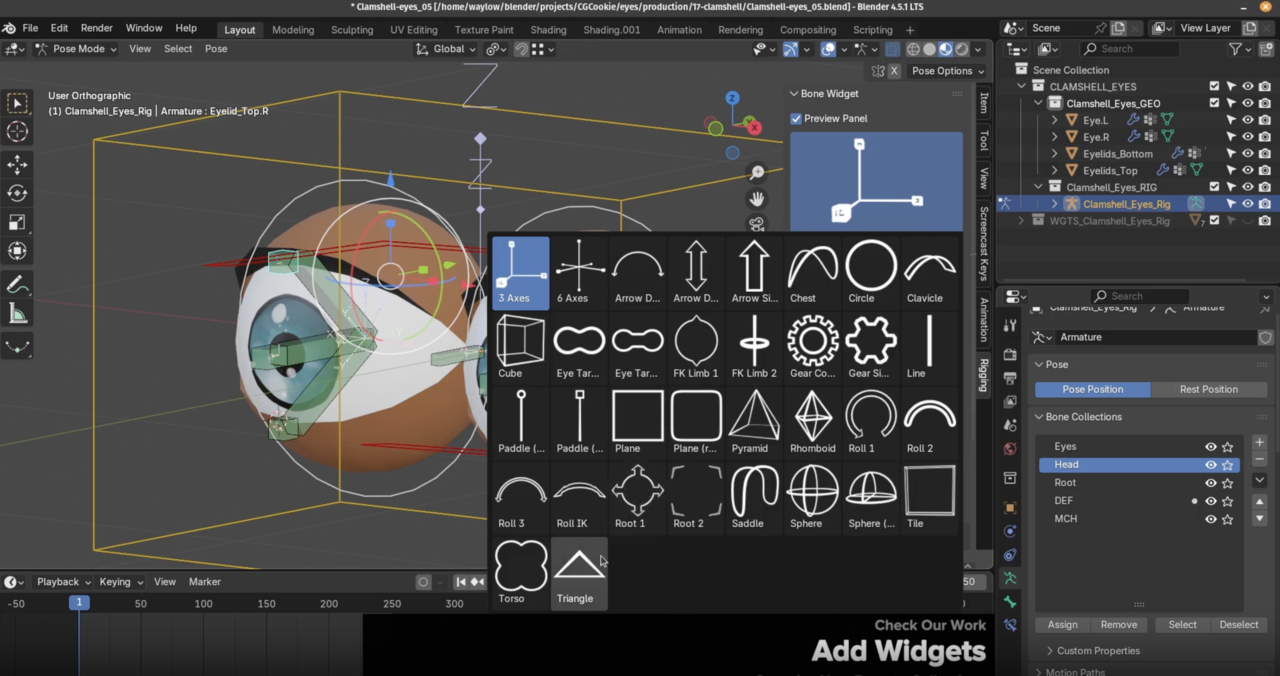Toggle visibility of the Root bone collection
The height and width of the screenshot is (676, 1280).
[1210, 482]
